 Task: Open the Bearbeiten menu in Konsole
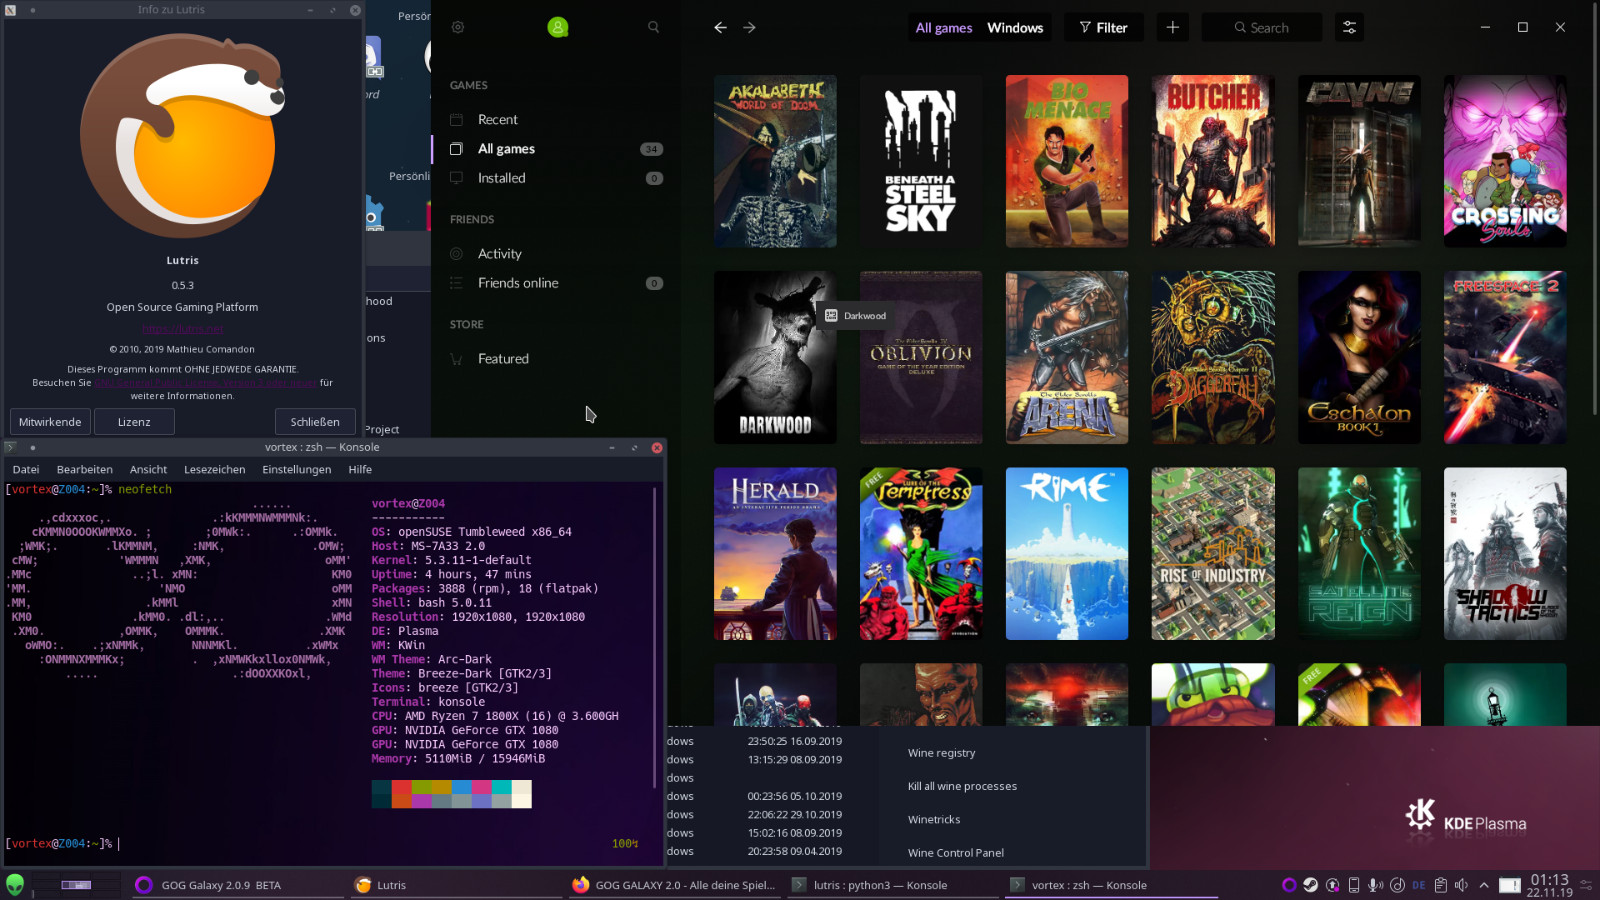[85, 469]
